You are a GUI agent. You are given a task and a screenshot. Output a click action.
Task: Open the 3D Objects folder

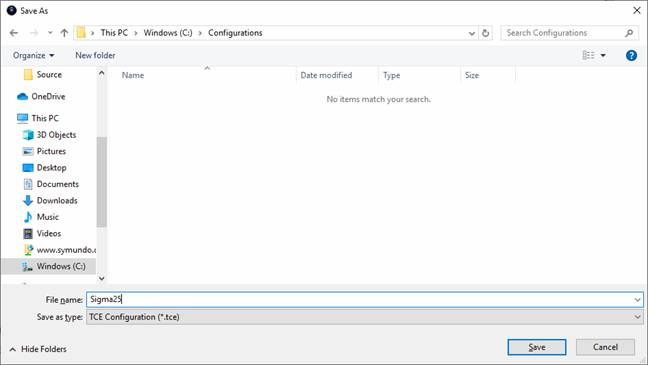click(56, 135)
